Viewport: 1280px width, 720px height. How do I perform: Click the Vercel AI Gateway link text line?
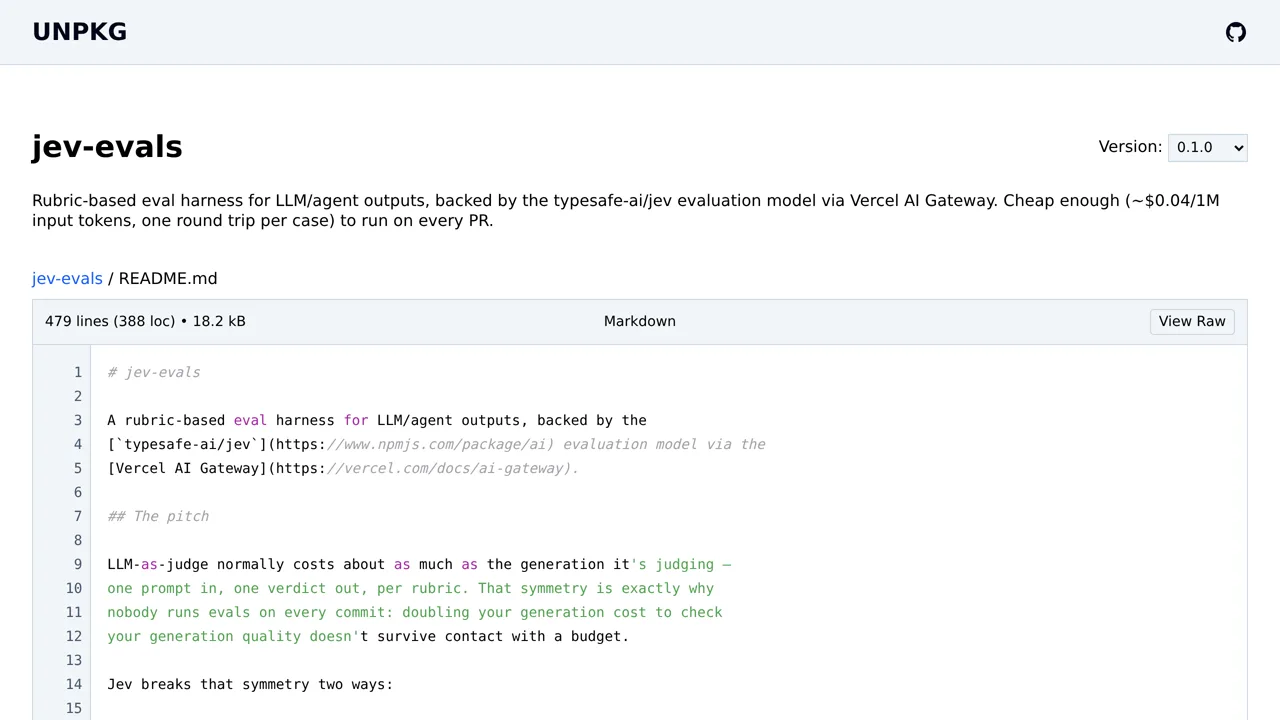[343, 468]
